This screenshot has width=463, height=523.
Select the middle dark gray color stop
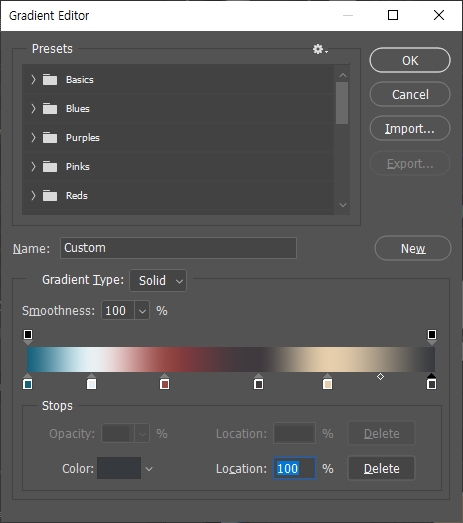[259, 382]
